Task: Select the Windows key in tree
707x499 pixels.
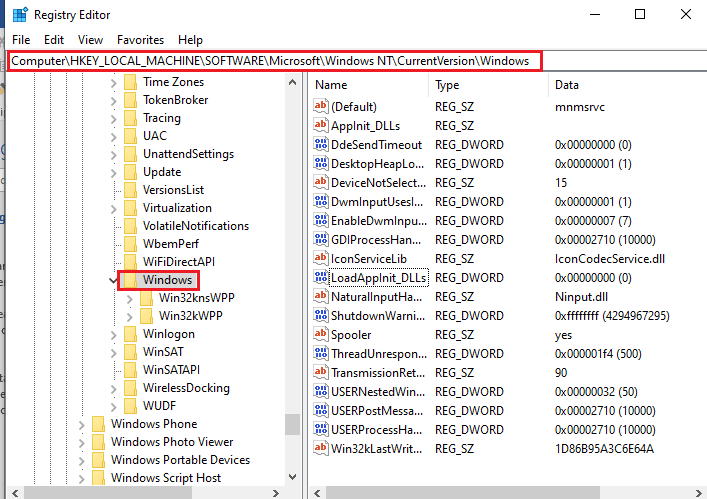Action: [x=167, y=280]
